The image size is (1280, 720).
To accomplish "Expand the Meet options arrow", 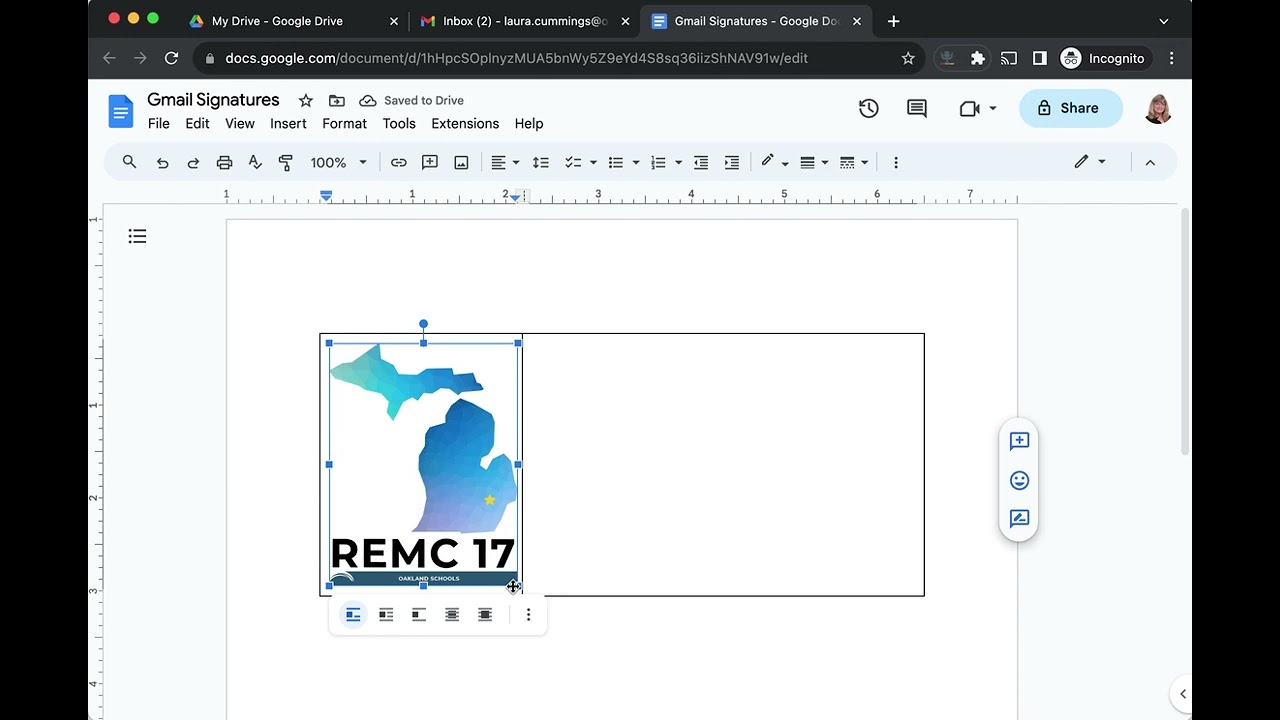I will [x=993, y=108].
